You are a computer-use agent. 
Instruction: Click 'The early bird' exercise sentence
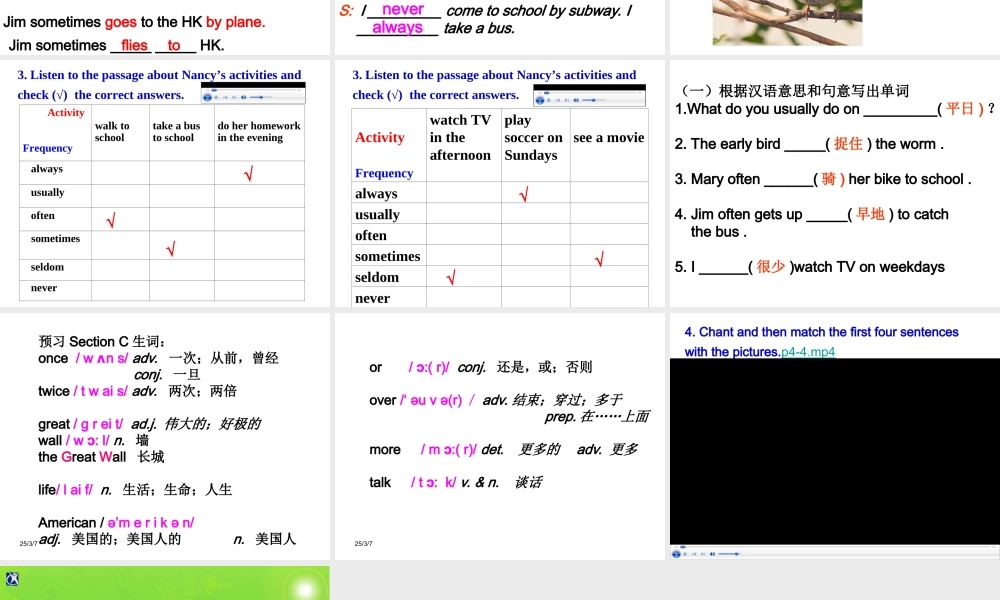pyautogui.click(x=809, y=144)
